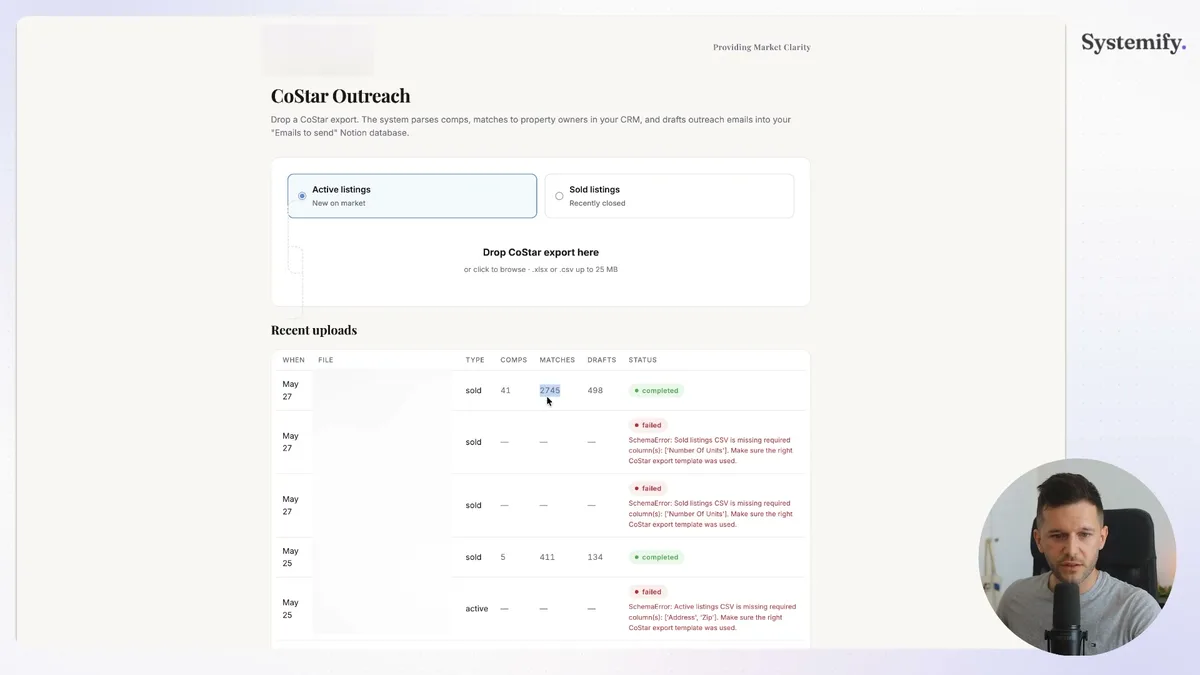Screen dimensions: 1200x675
Task: Click the 41 comps cell
Action: (506, 391)
